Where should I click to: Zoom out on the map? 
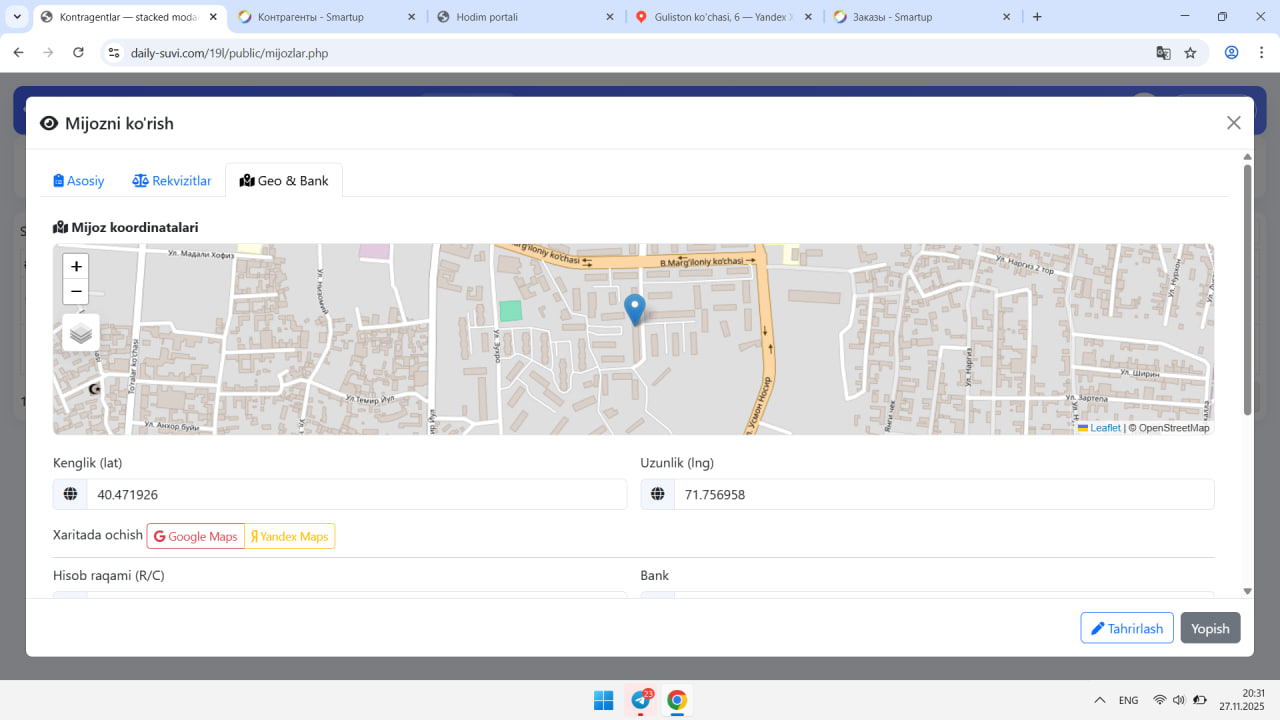[x=76, y=292]
